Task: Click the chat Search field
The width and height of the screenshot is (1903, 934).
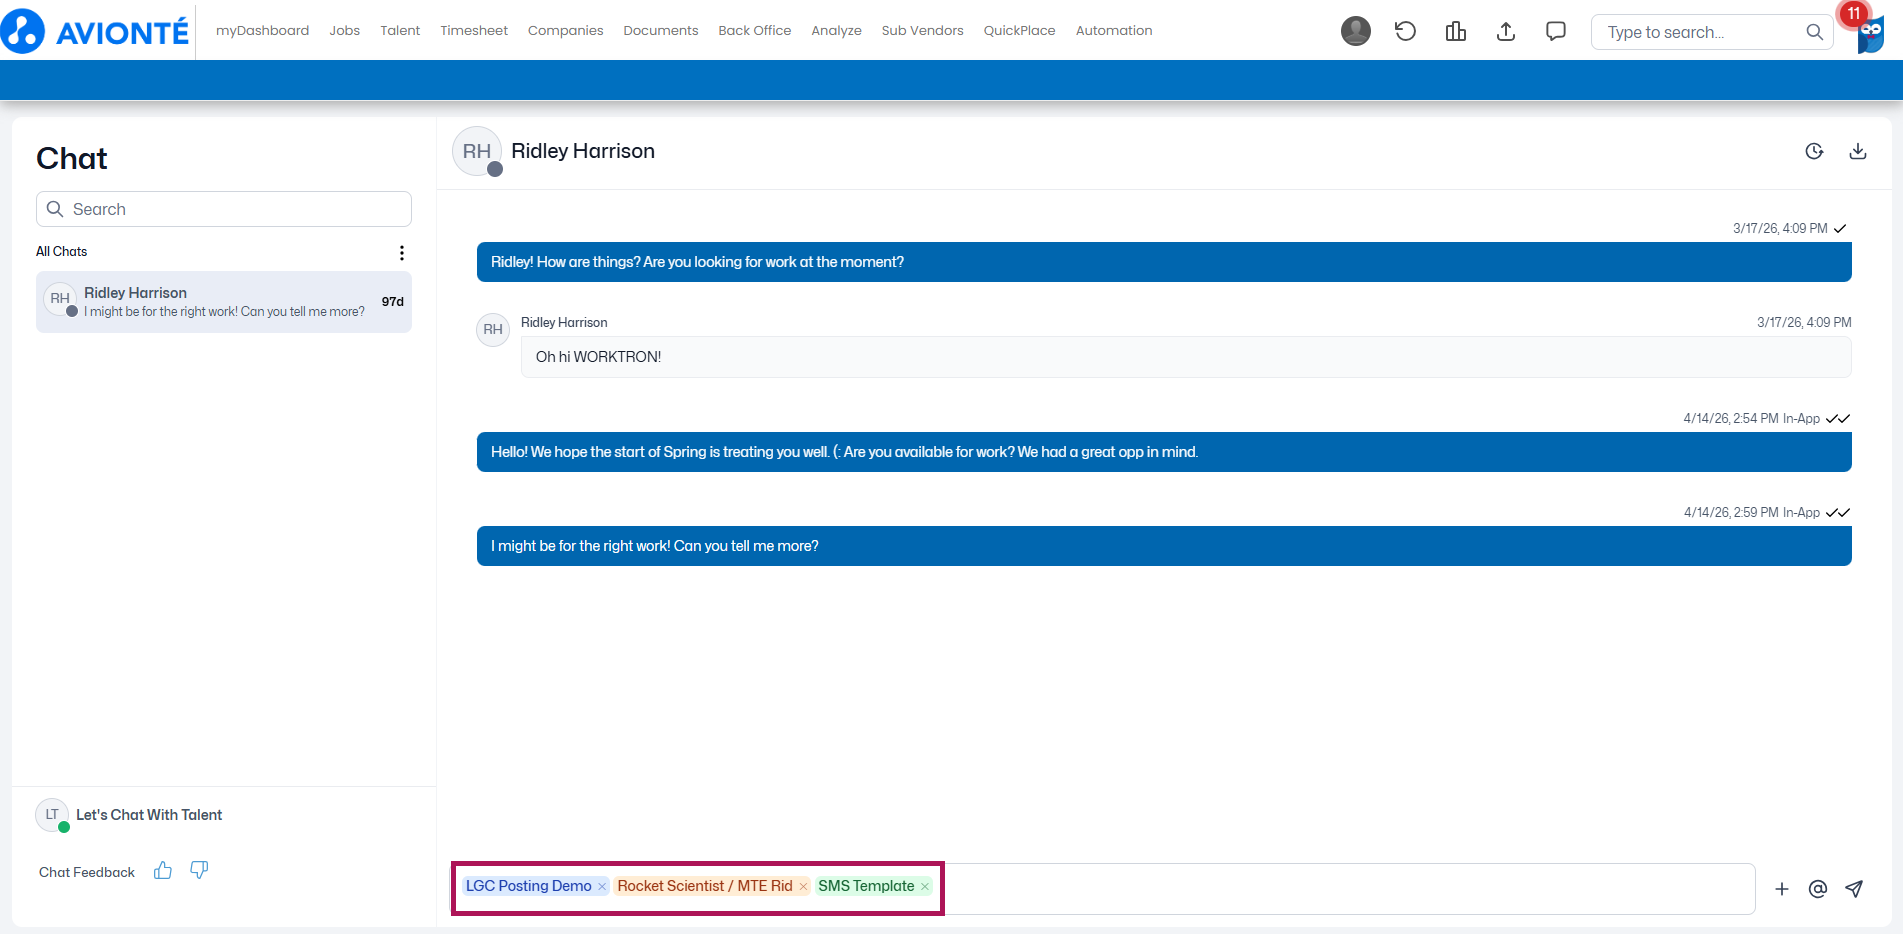Action: (x=224, y=209)
